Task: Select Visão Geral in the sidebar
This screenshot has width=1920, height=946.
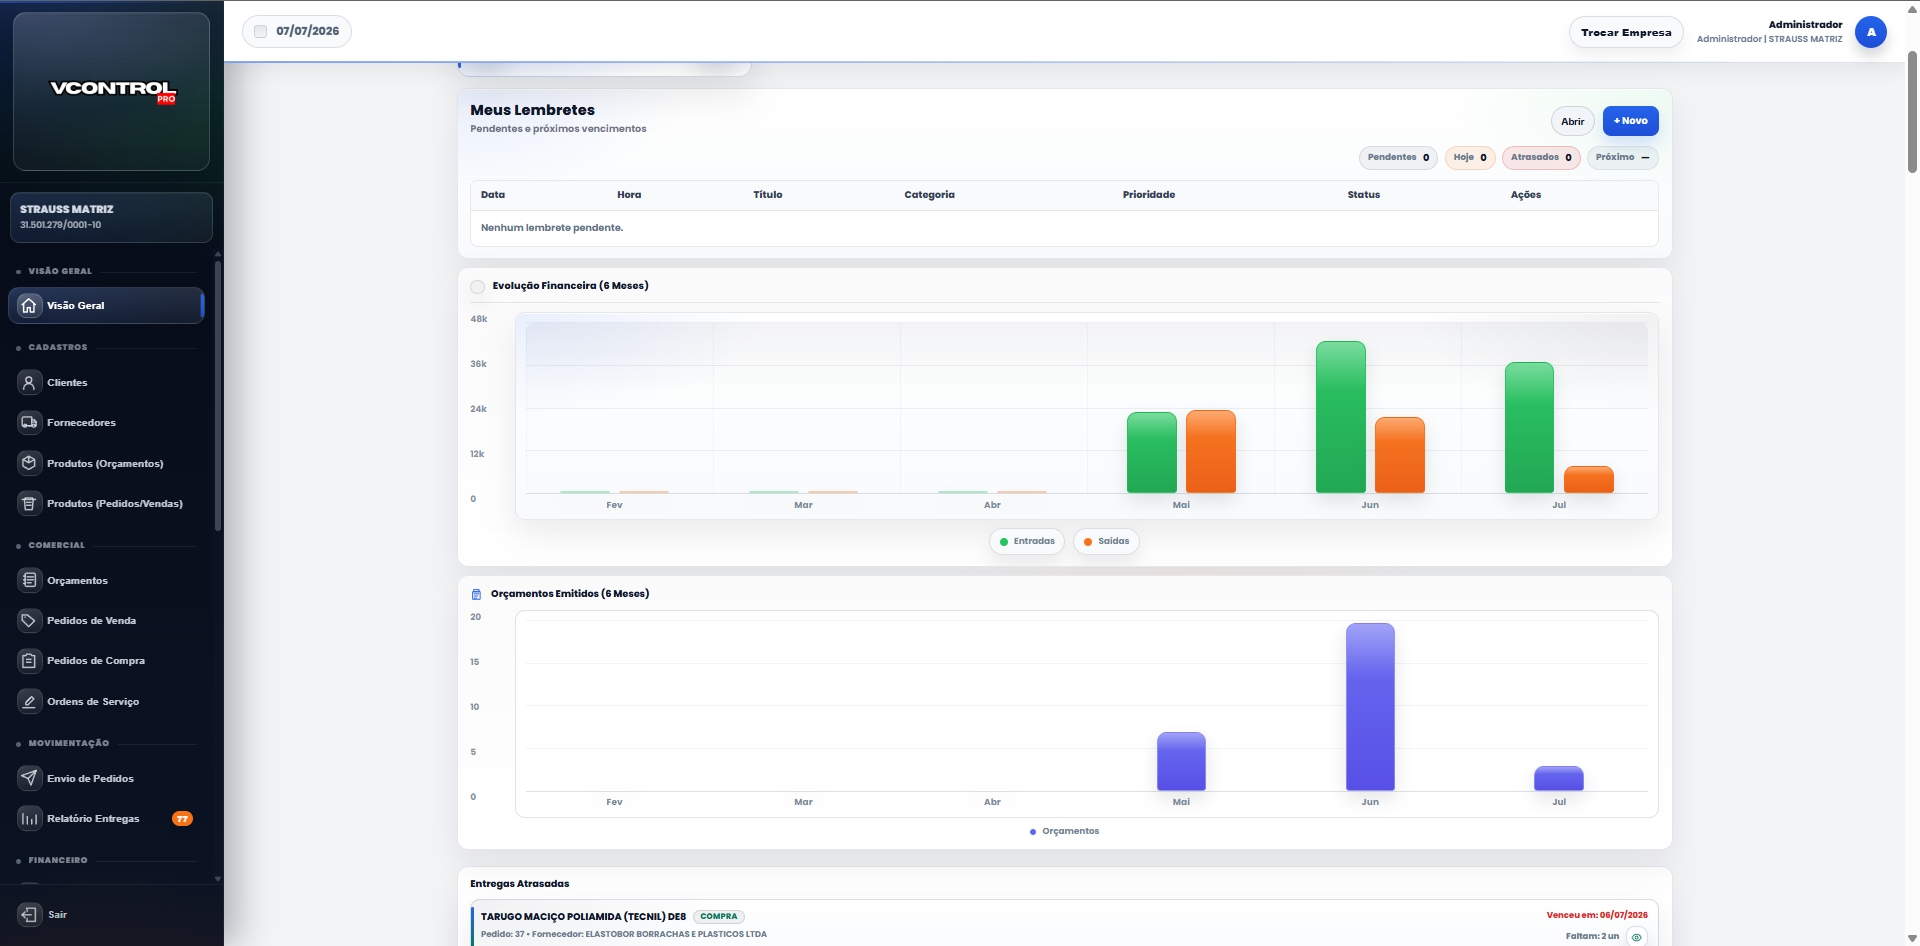Action: (x=106, y=305)
